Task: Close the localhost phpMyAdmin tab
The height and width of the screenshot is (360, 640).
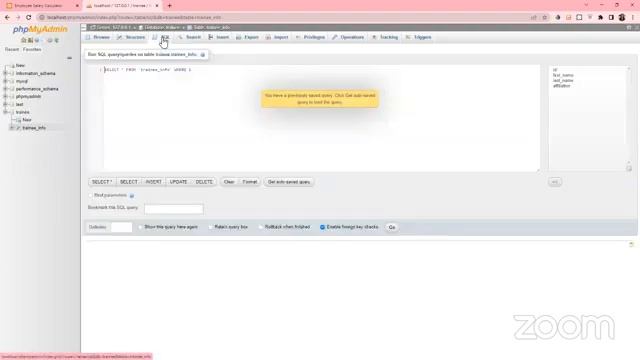Action: [x=157, y=6]
